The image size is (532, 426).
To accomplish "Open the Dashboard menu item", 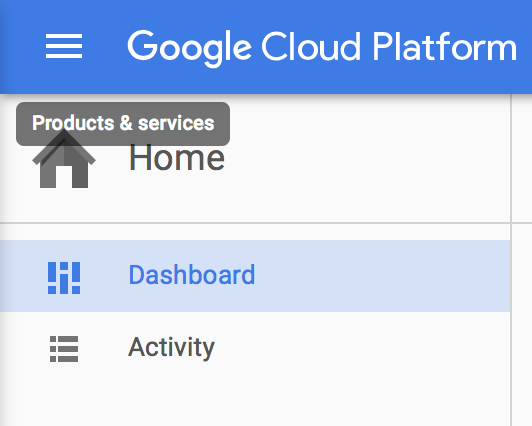I will tap(255, 276).
